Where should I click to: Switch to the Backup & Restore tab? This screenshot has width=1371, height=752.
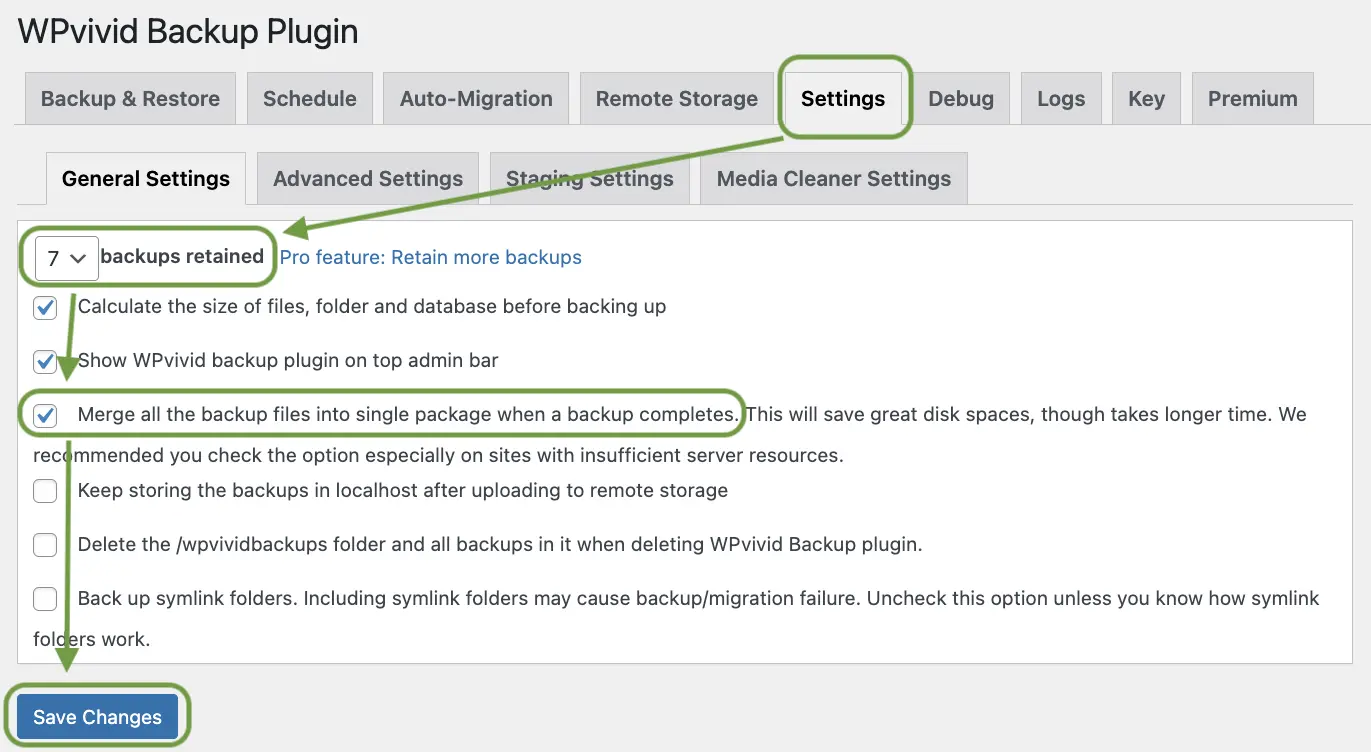[129, 98]
